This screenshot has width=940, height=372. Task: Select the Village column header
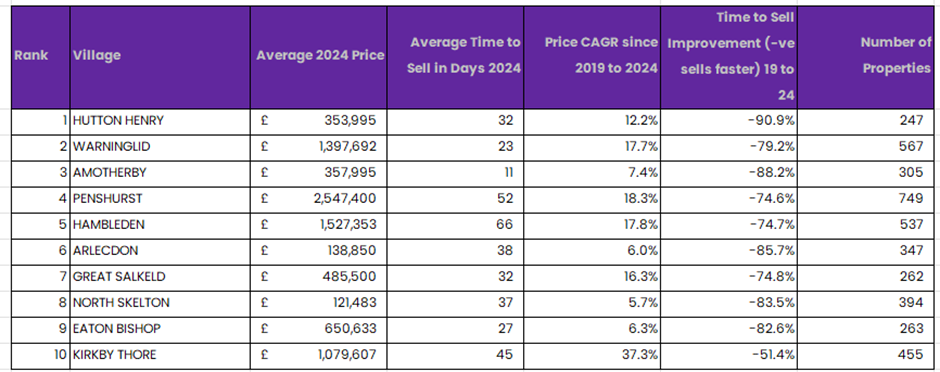(x=160, y=58)
